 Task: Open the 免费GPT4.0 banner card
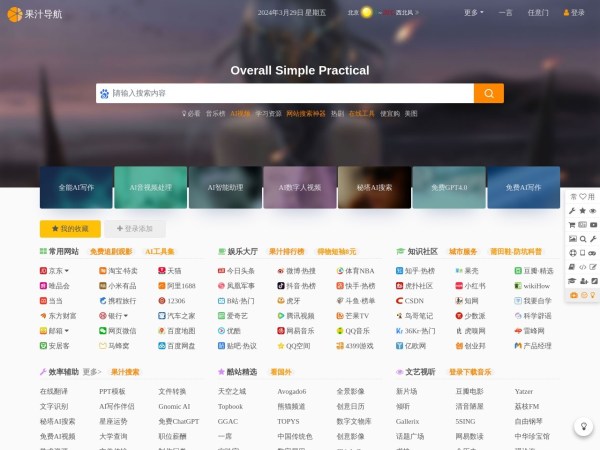coord(449,188)
